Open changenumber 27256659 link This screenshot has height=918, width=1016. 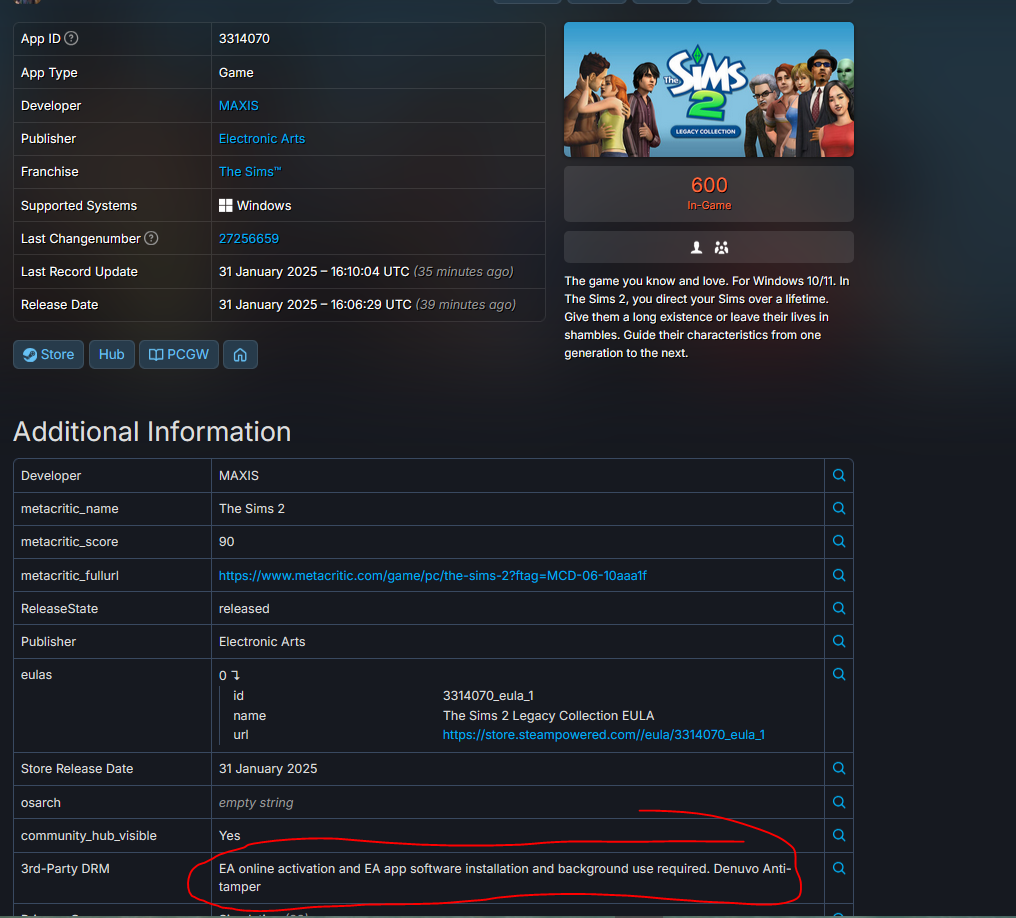pyautogui.click(x=249, y=238)
